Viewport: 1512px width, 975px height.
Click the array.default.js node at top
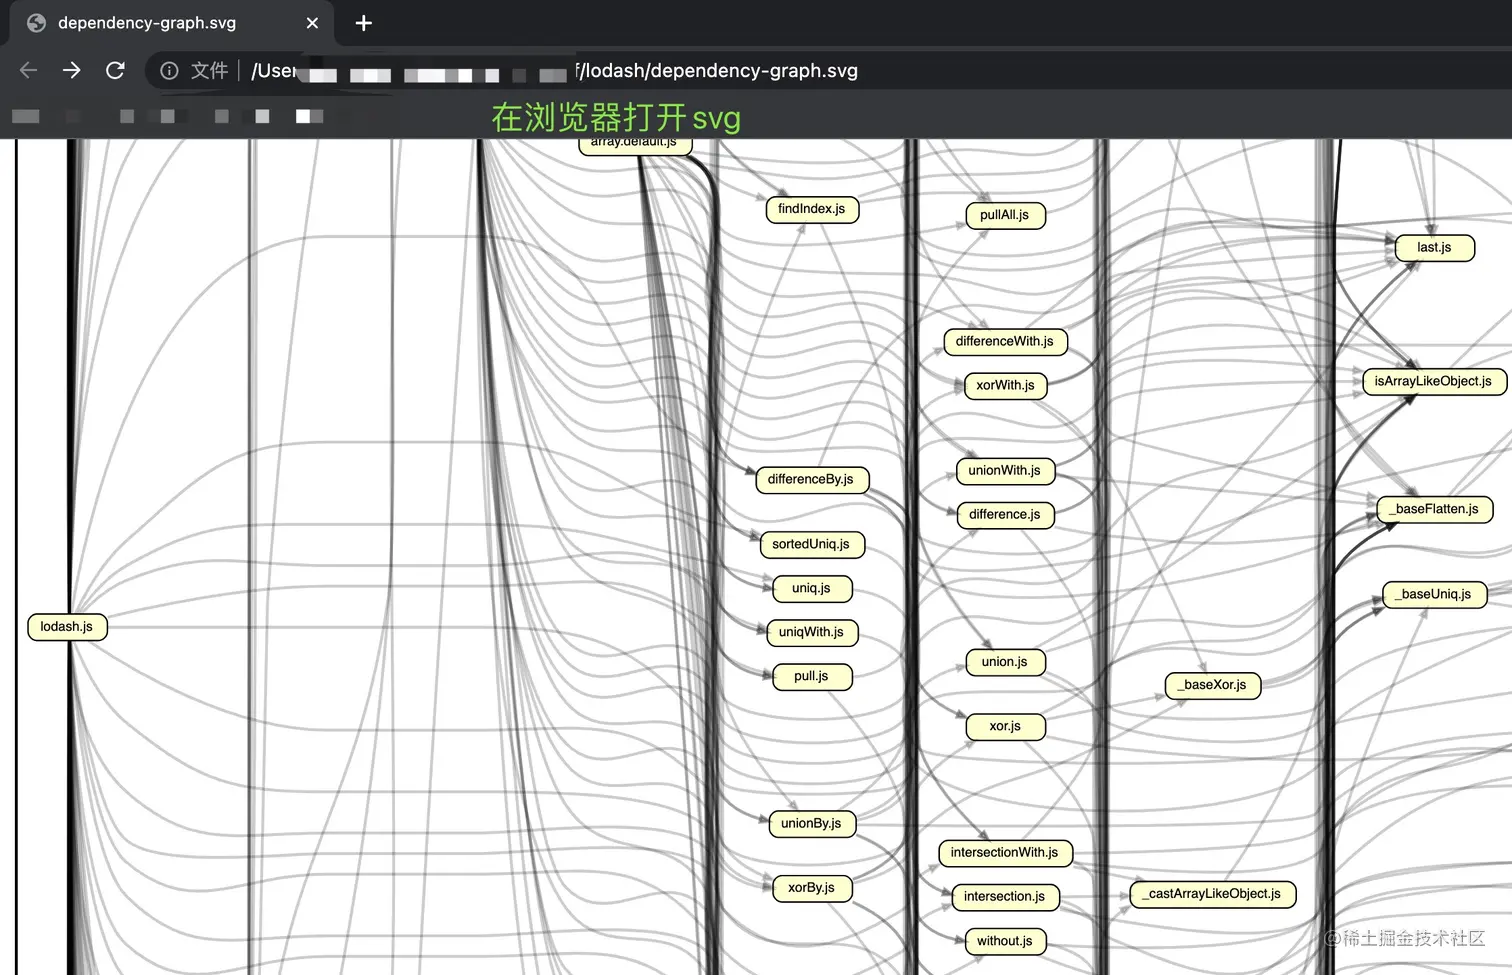[x=635, y=146]
